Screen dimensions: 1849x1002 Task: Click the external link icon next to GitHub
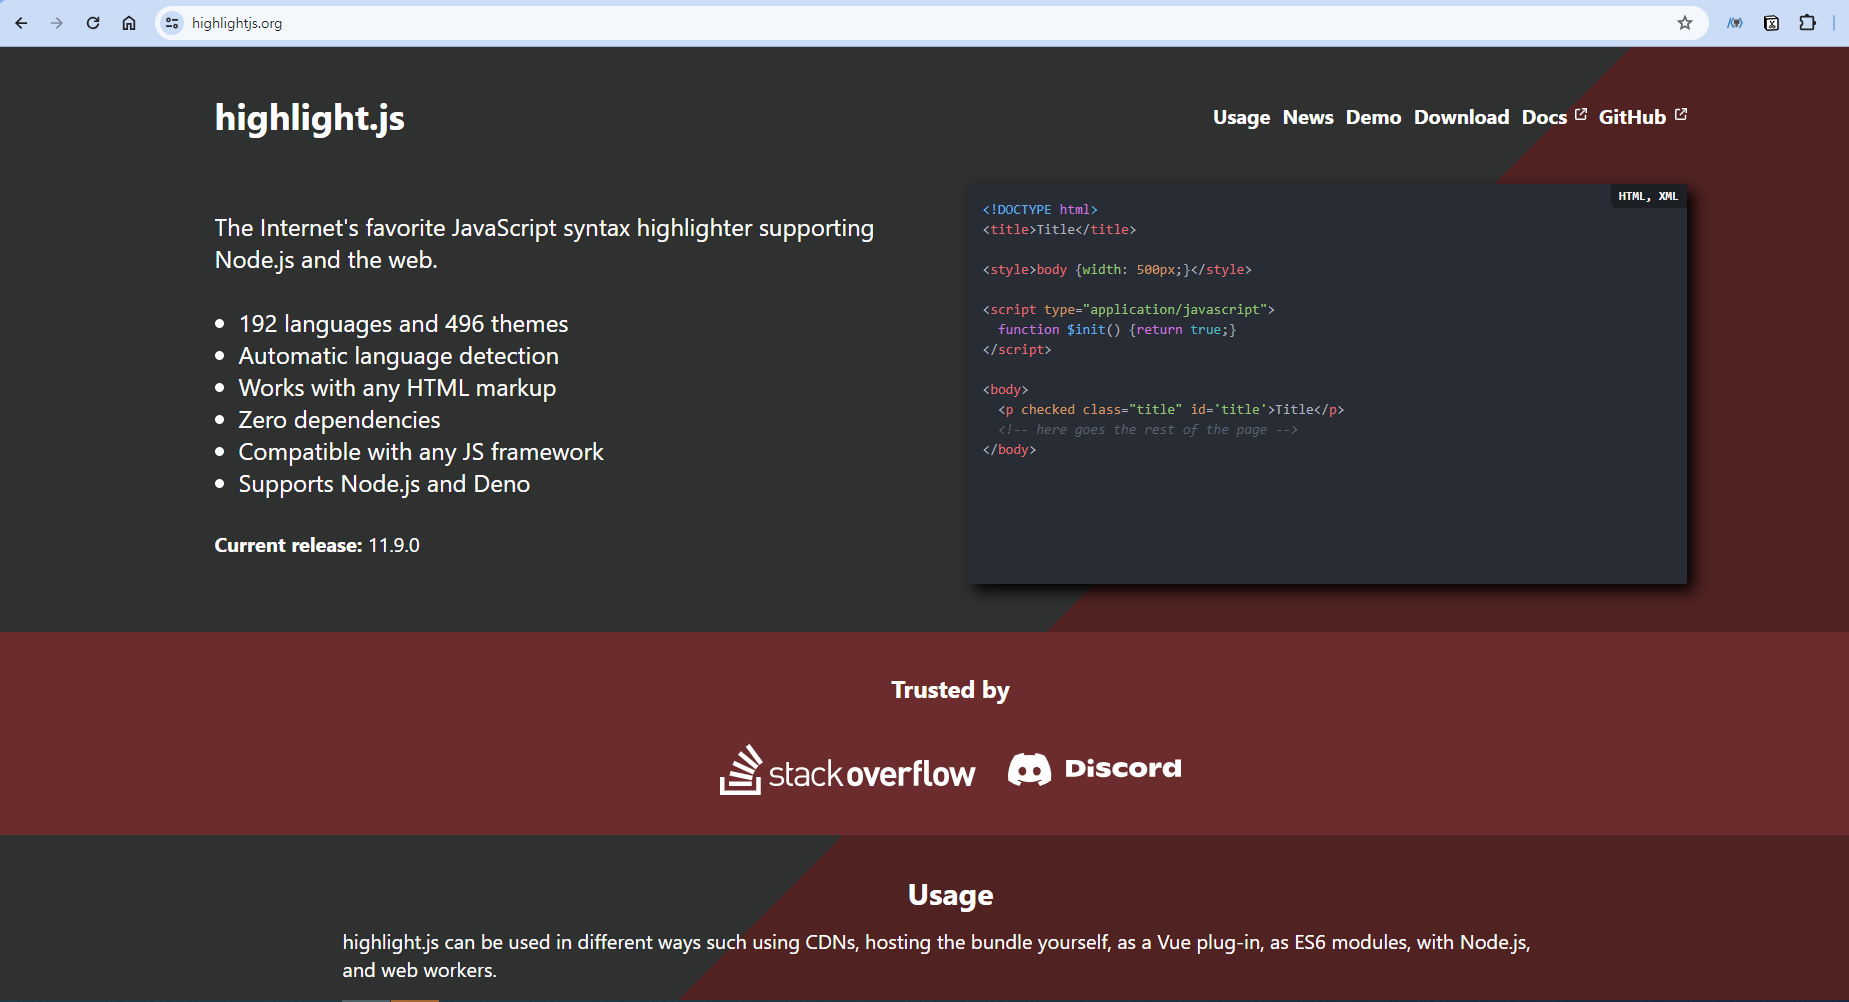(x=1681, y=114)
